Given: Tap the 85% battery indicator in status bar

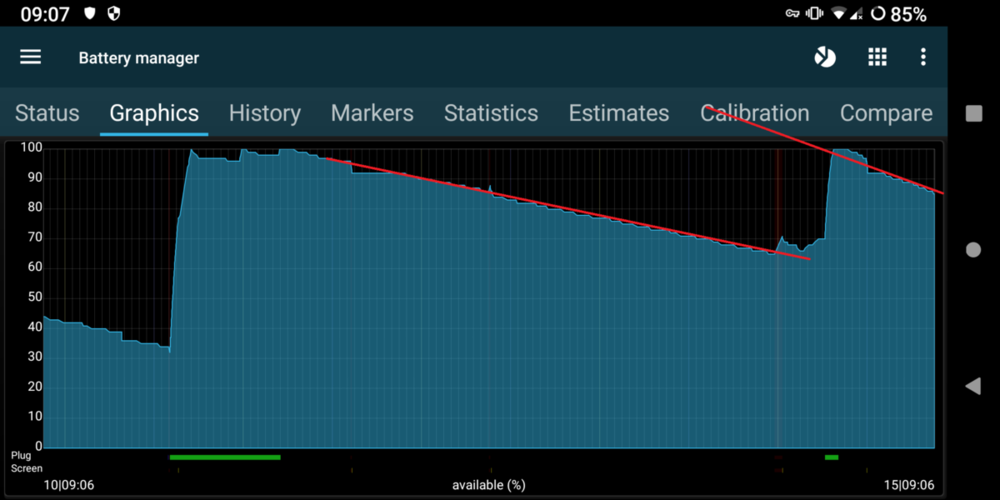Looking at the screenshot, I should pyautogui.click(x=898, y=14).
